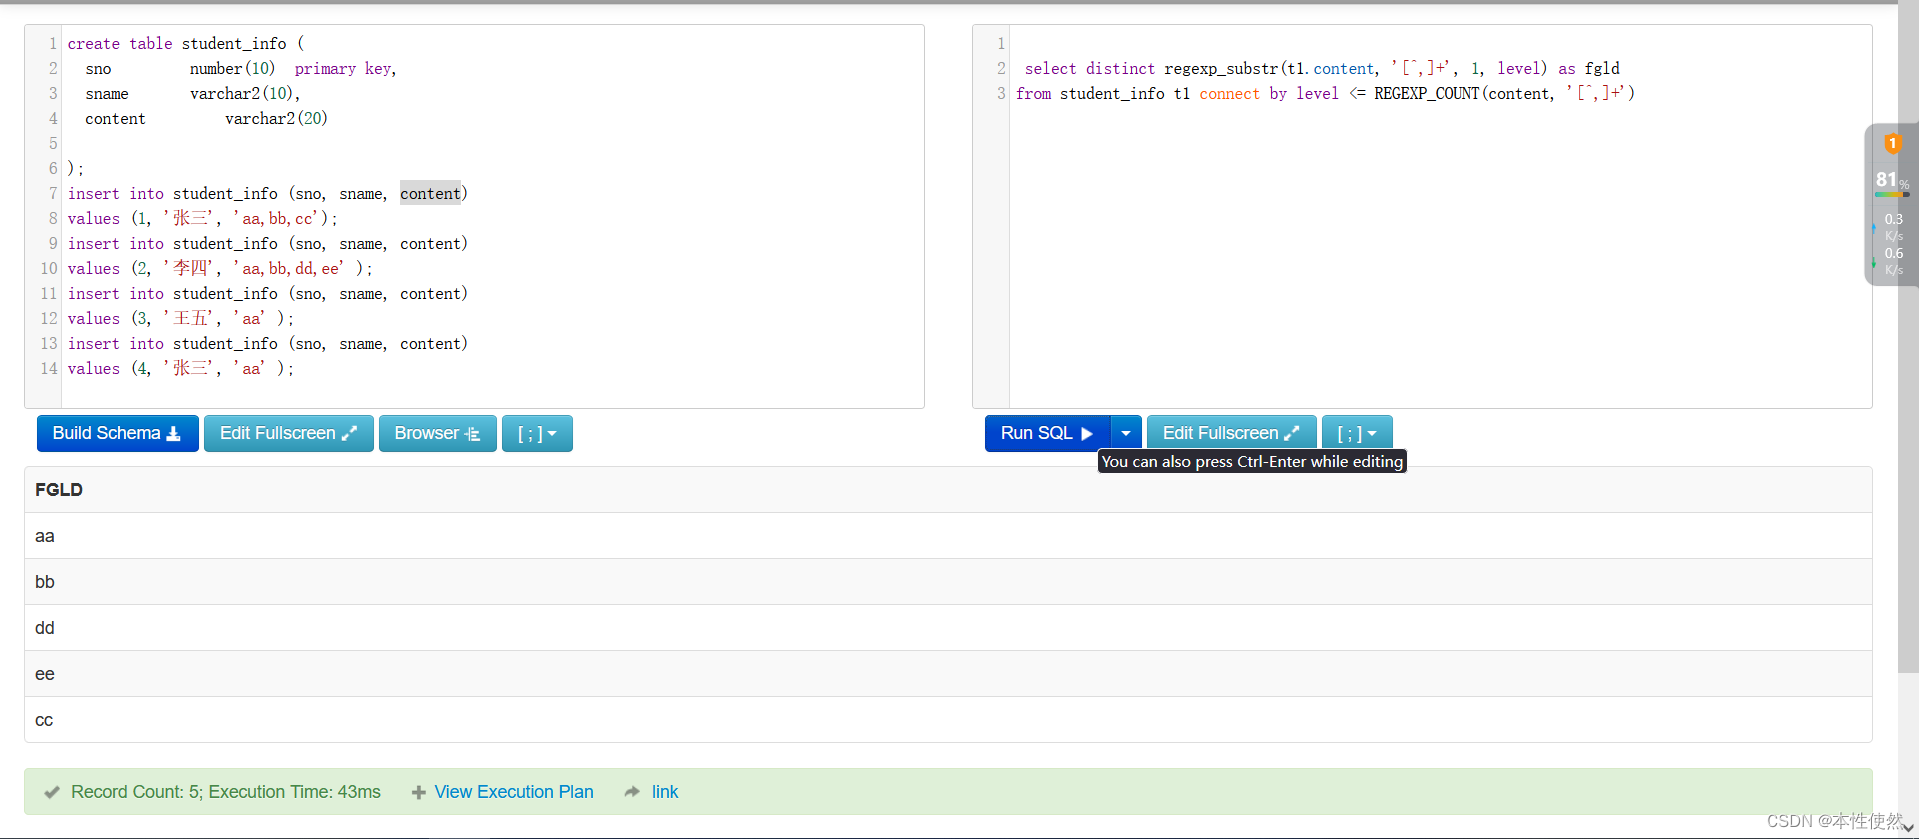The height and width of the screenshot is (839, 1919).
Task: Click View Execution Plan link
Action: coord(514,792)
